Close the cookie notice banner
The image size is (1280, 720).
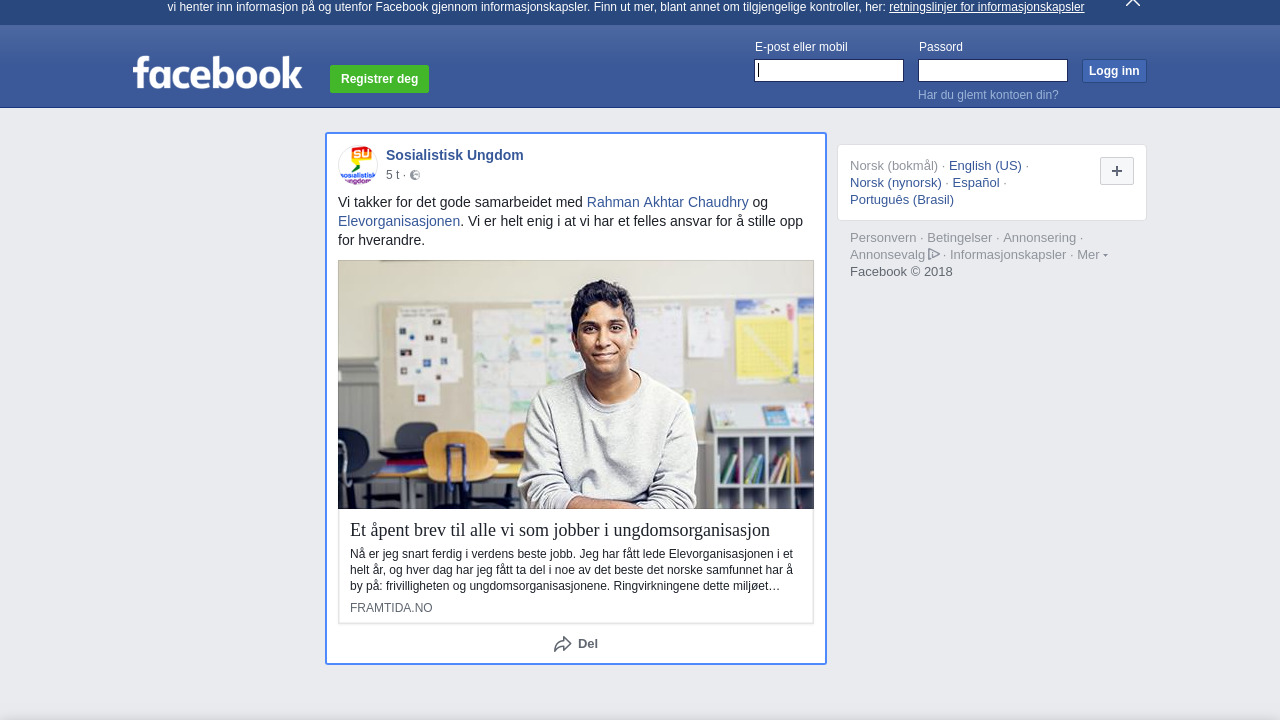click(x=1133, y=3)
